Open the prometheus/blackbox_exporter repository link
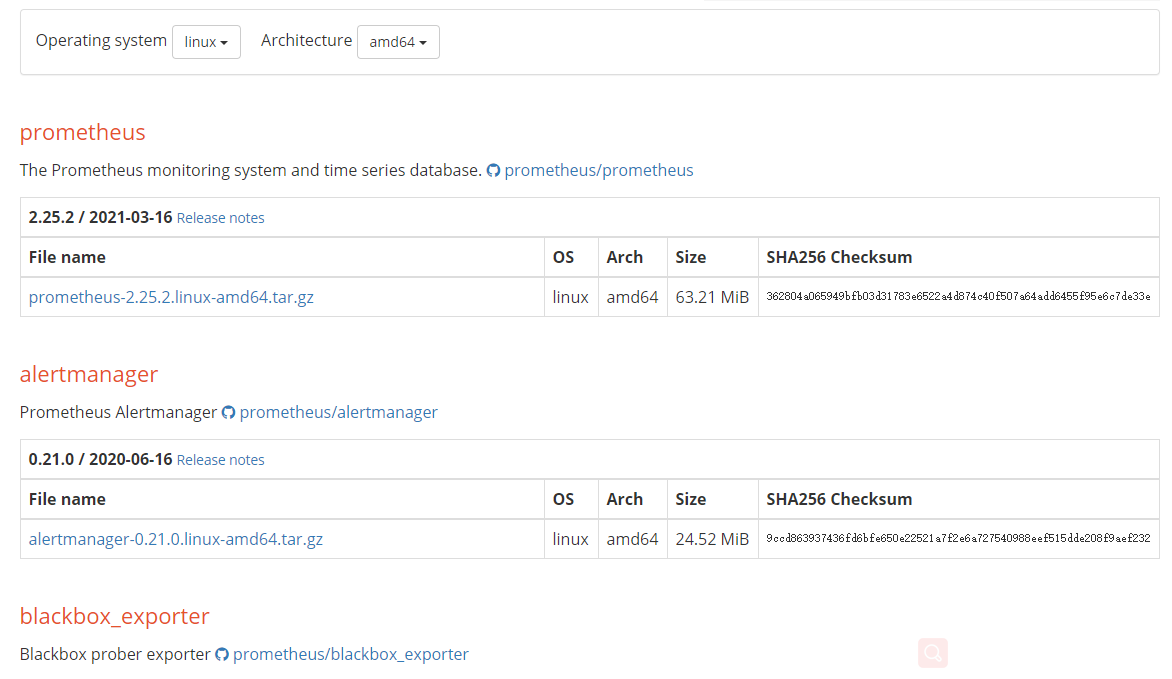Screen dimensions: 1172x679 click(x=351, y=654)
